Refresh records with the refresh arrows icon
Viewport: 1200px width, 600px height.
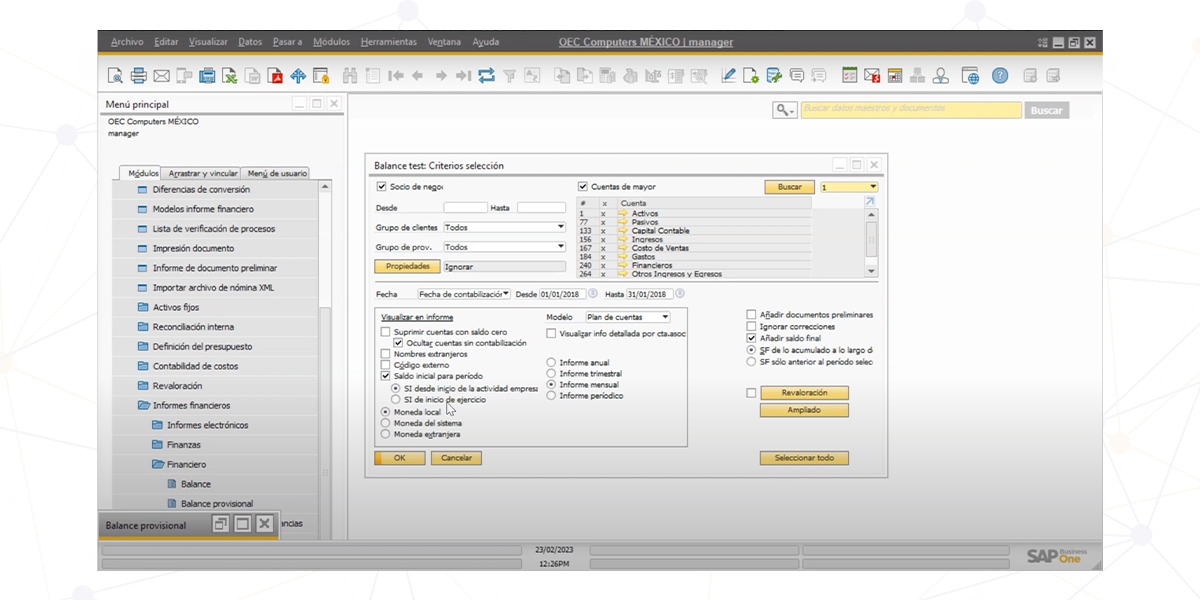click(486, 74)
